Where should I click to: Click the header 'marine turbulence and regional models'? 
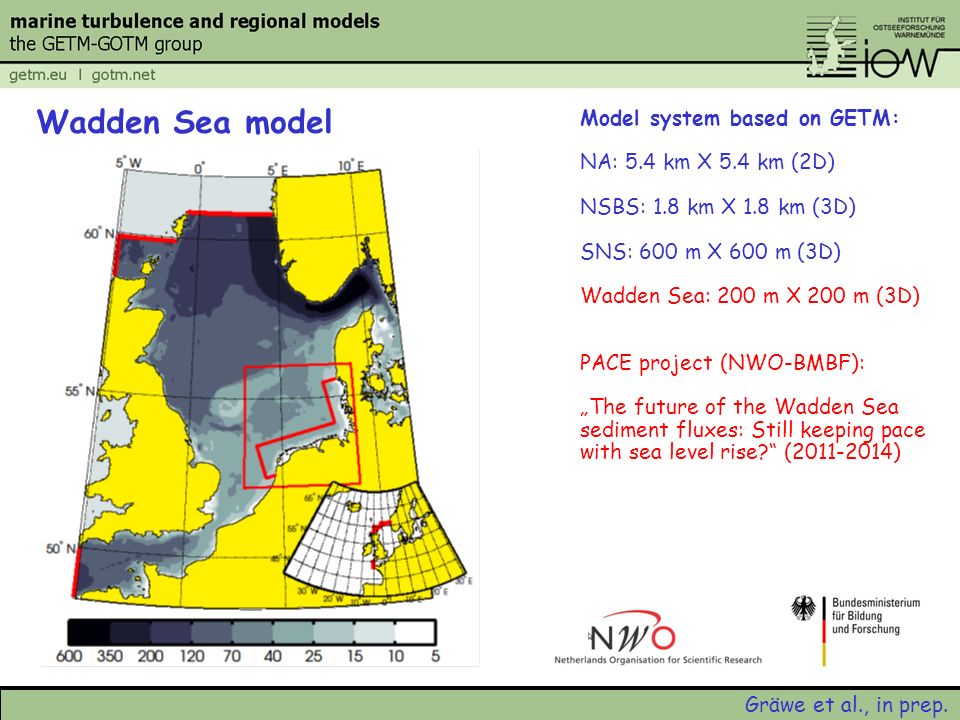pos(195,21)
